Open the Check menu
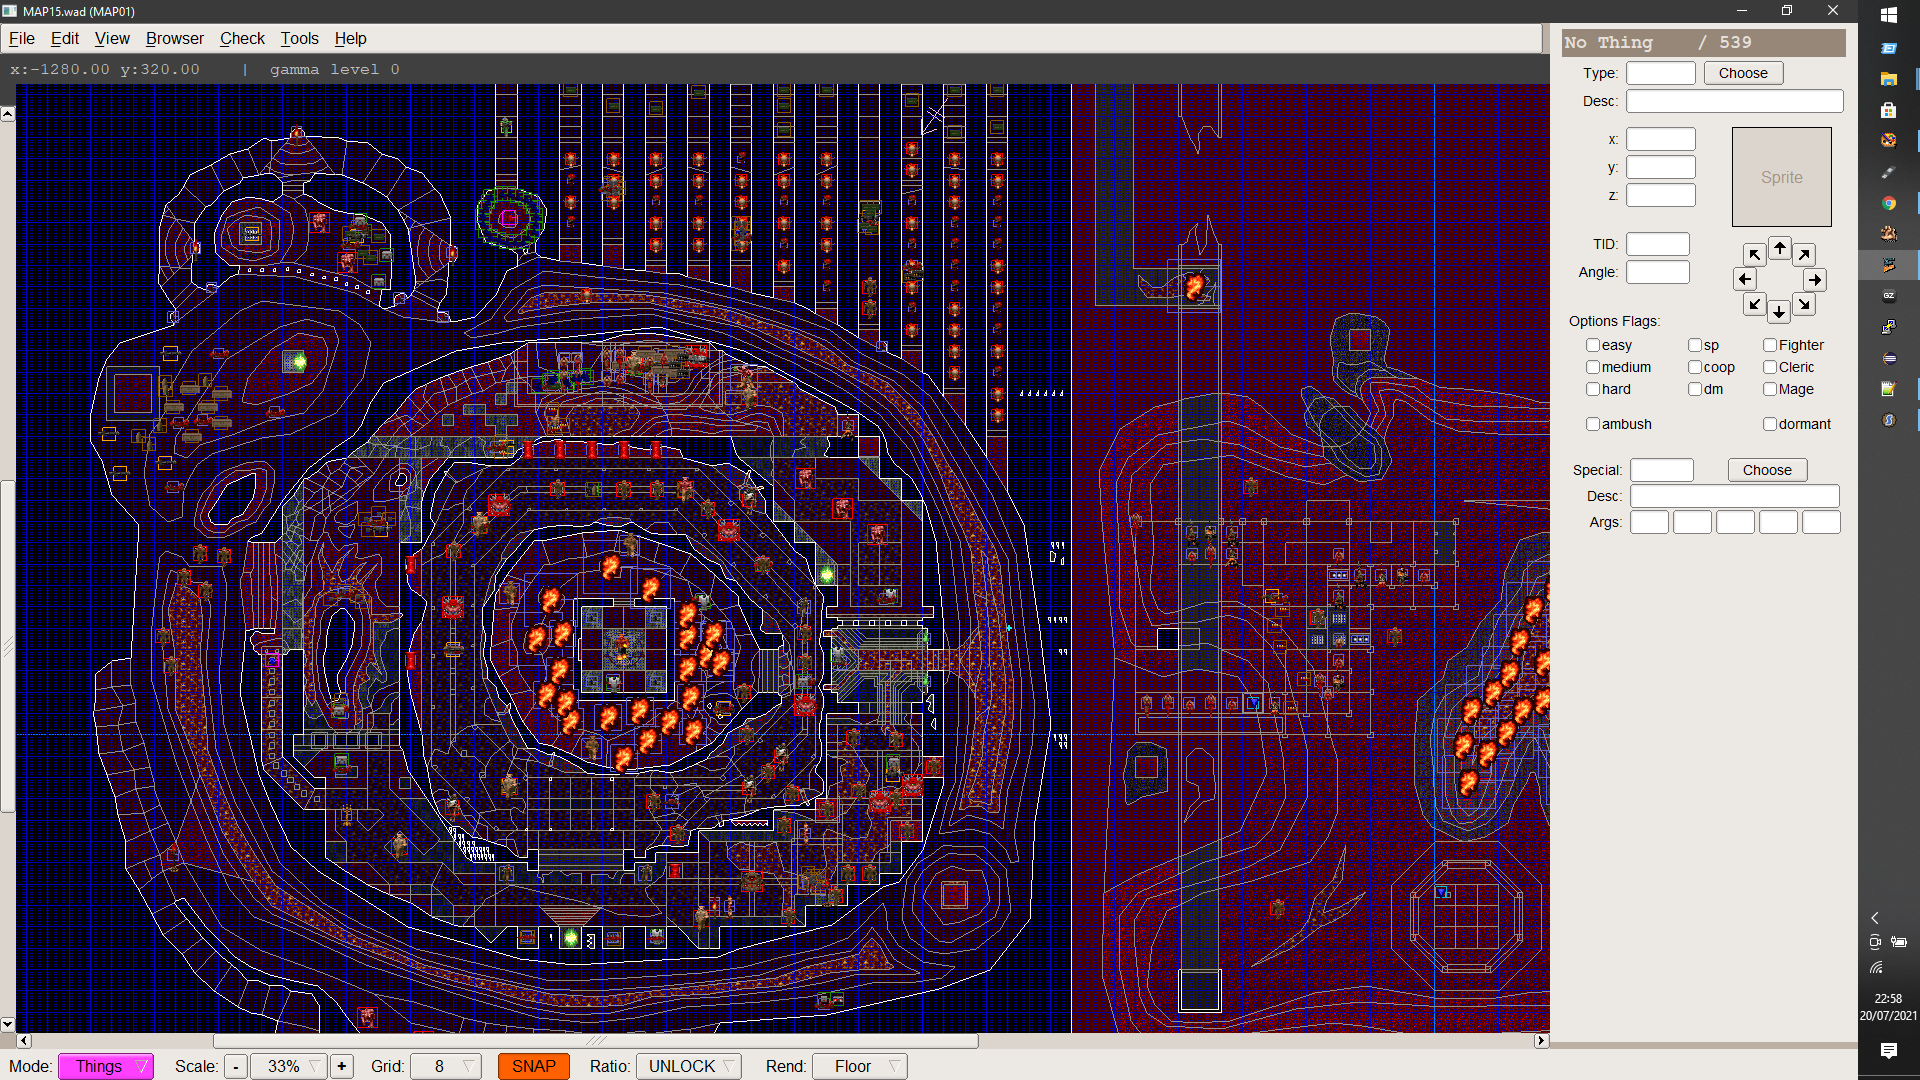 (242, 38)
